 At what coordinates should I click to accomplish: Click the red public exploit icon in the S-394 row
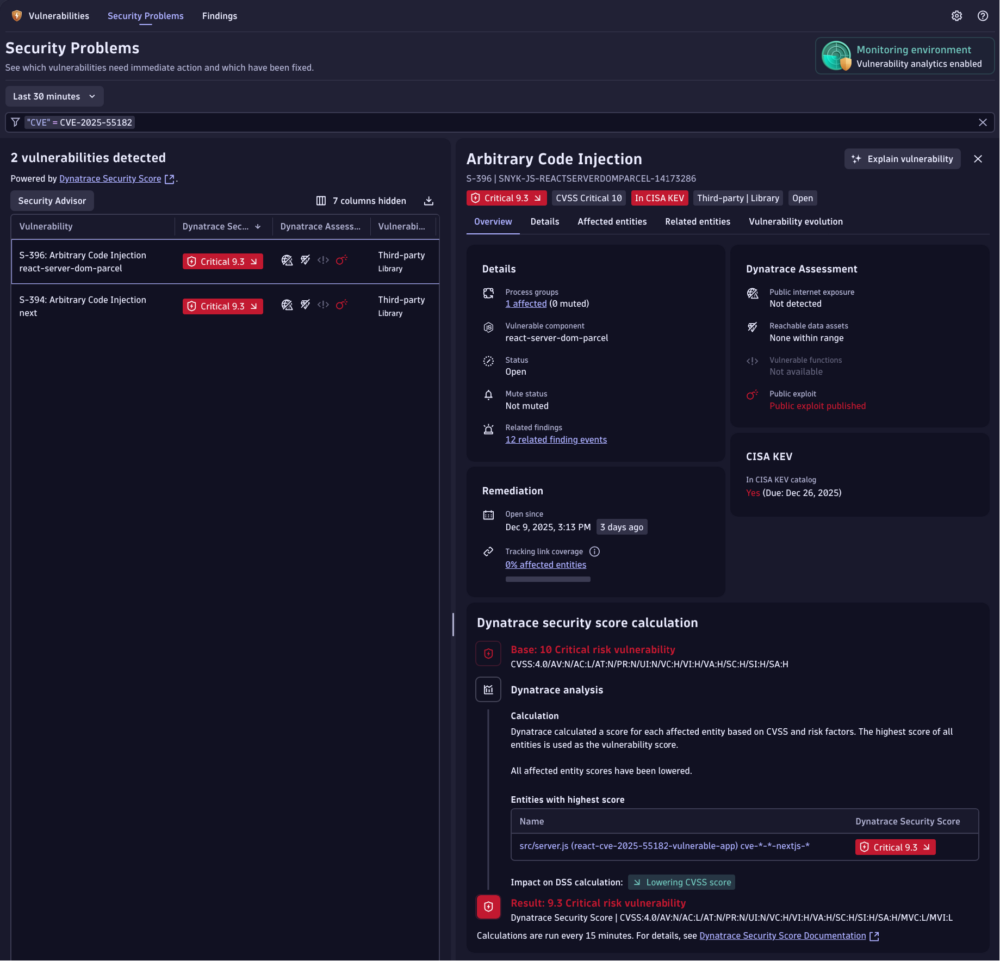coord(341,305)
